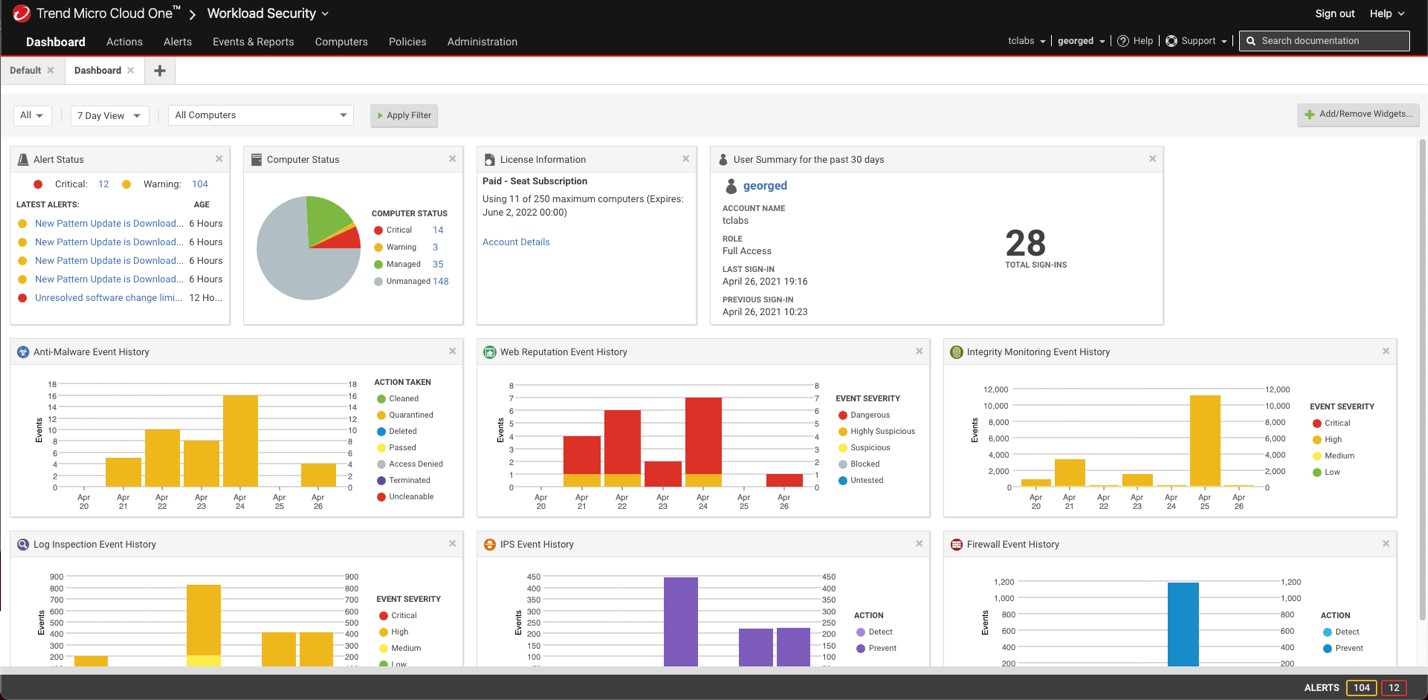Close the Log Inspection Event History widget
Viewport: 1428px width, 700px height.
point(452,544)
